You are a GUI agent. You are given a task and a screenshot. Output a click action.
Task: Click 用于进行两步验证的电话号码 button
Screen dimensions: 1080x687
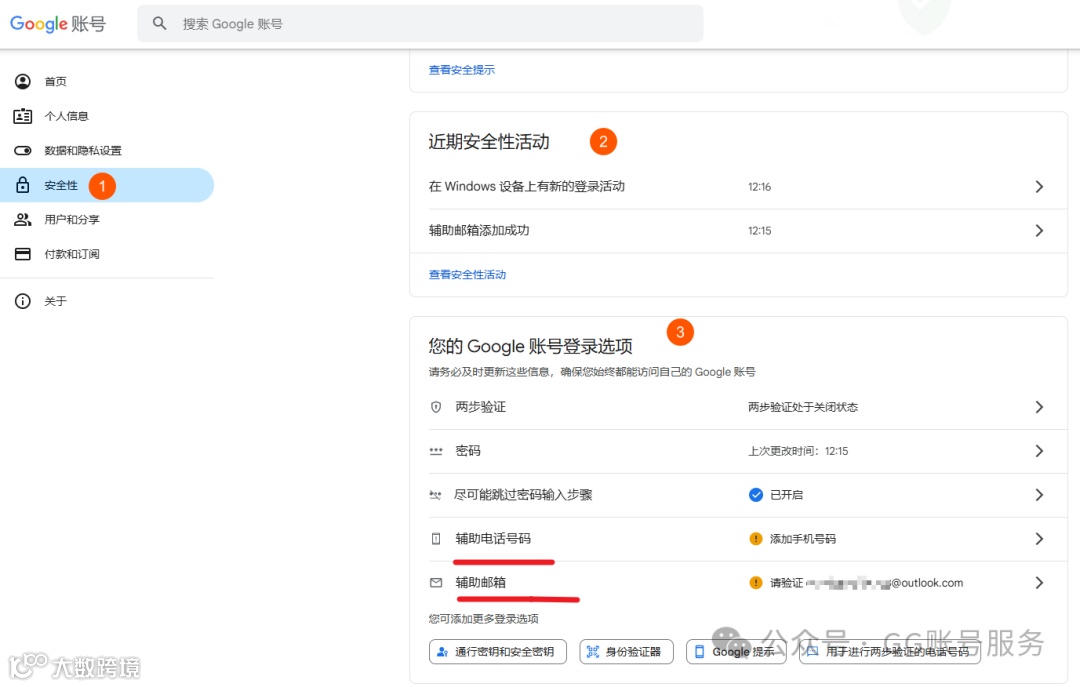890,652
